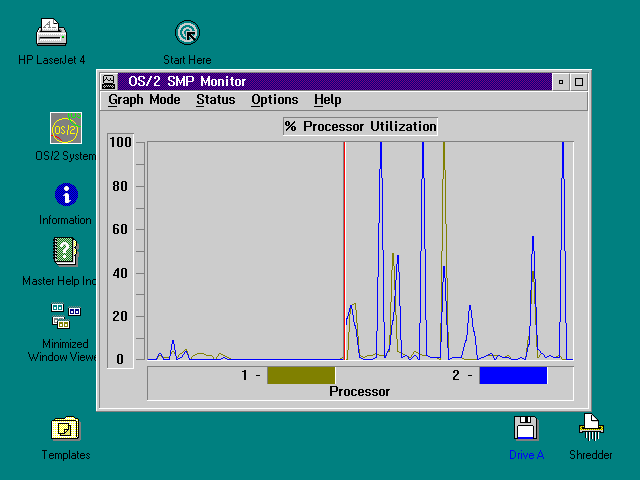Click the Drive A floppy icon
Image resolution: width=640 pixels, height=480 pixels.
tap(526, 429)
